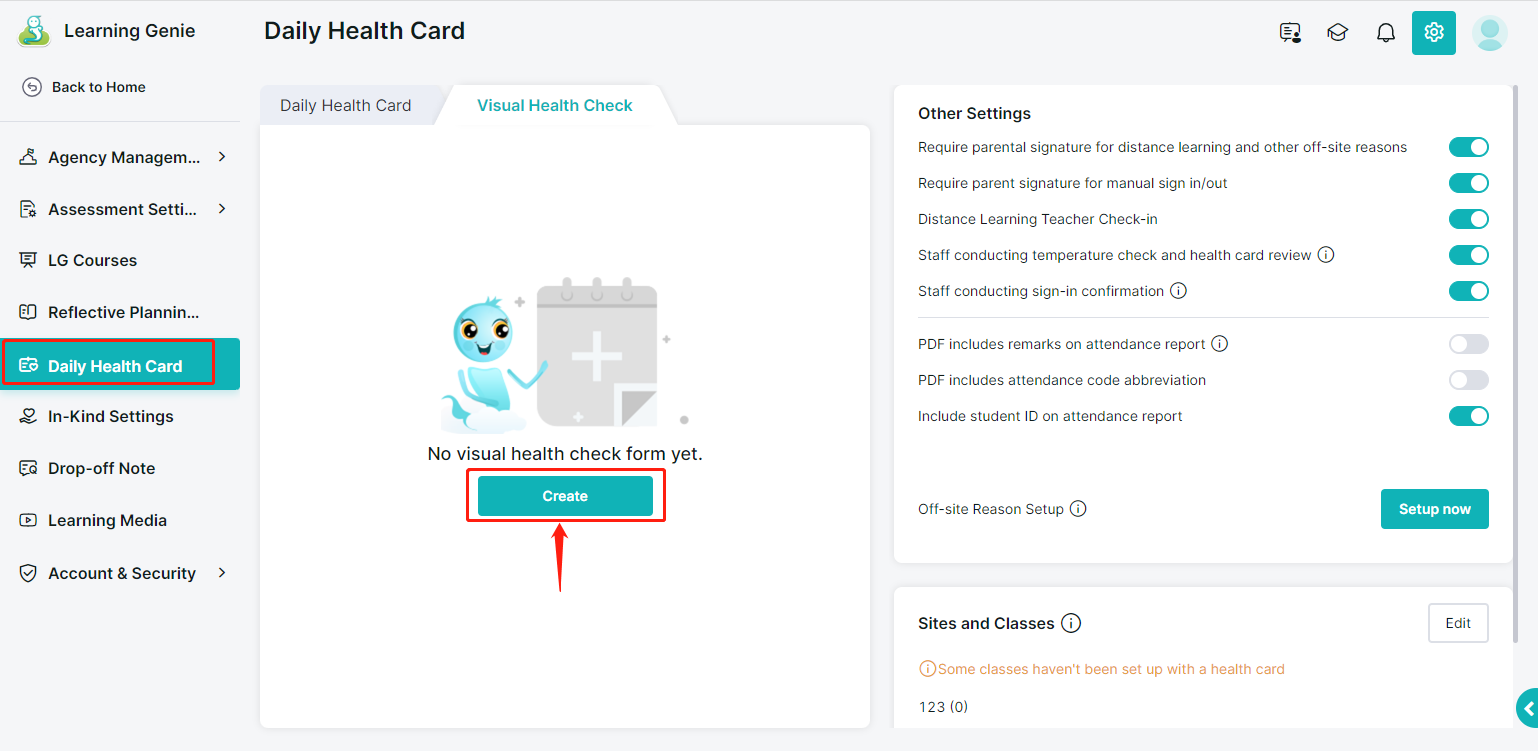Open the user profile avatar
This screenshot has height=751, width=1538.
pos(1489,33)
